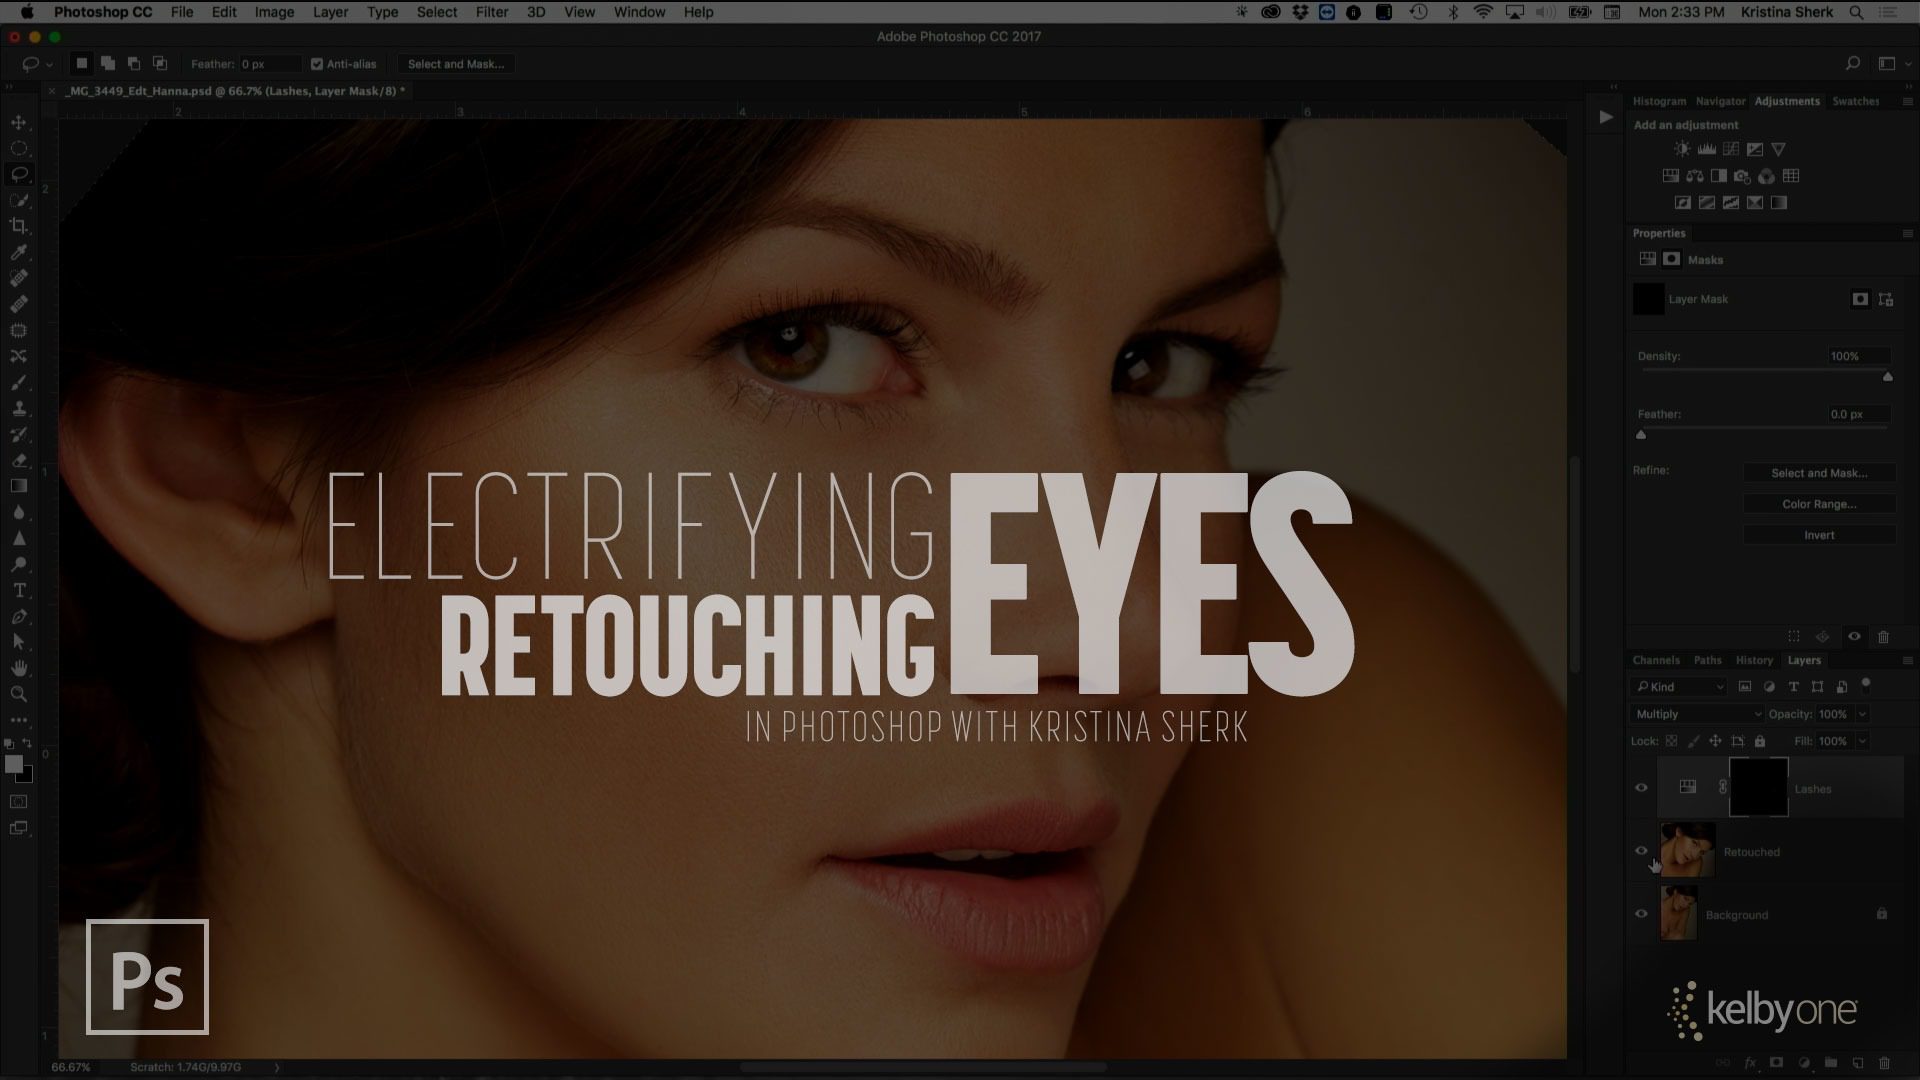Toggle lock transparent pixels
The width and height of the screenshot is (1920, 1080).
[1671, 741]
